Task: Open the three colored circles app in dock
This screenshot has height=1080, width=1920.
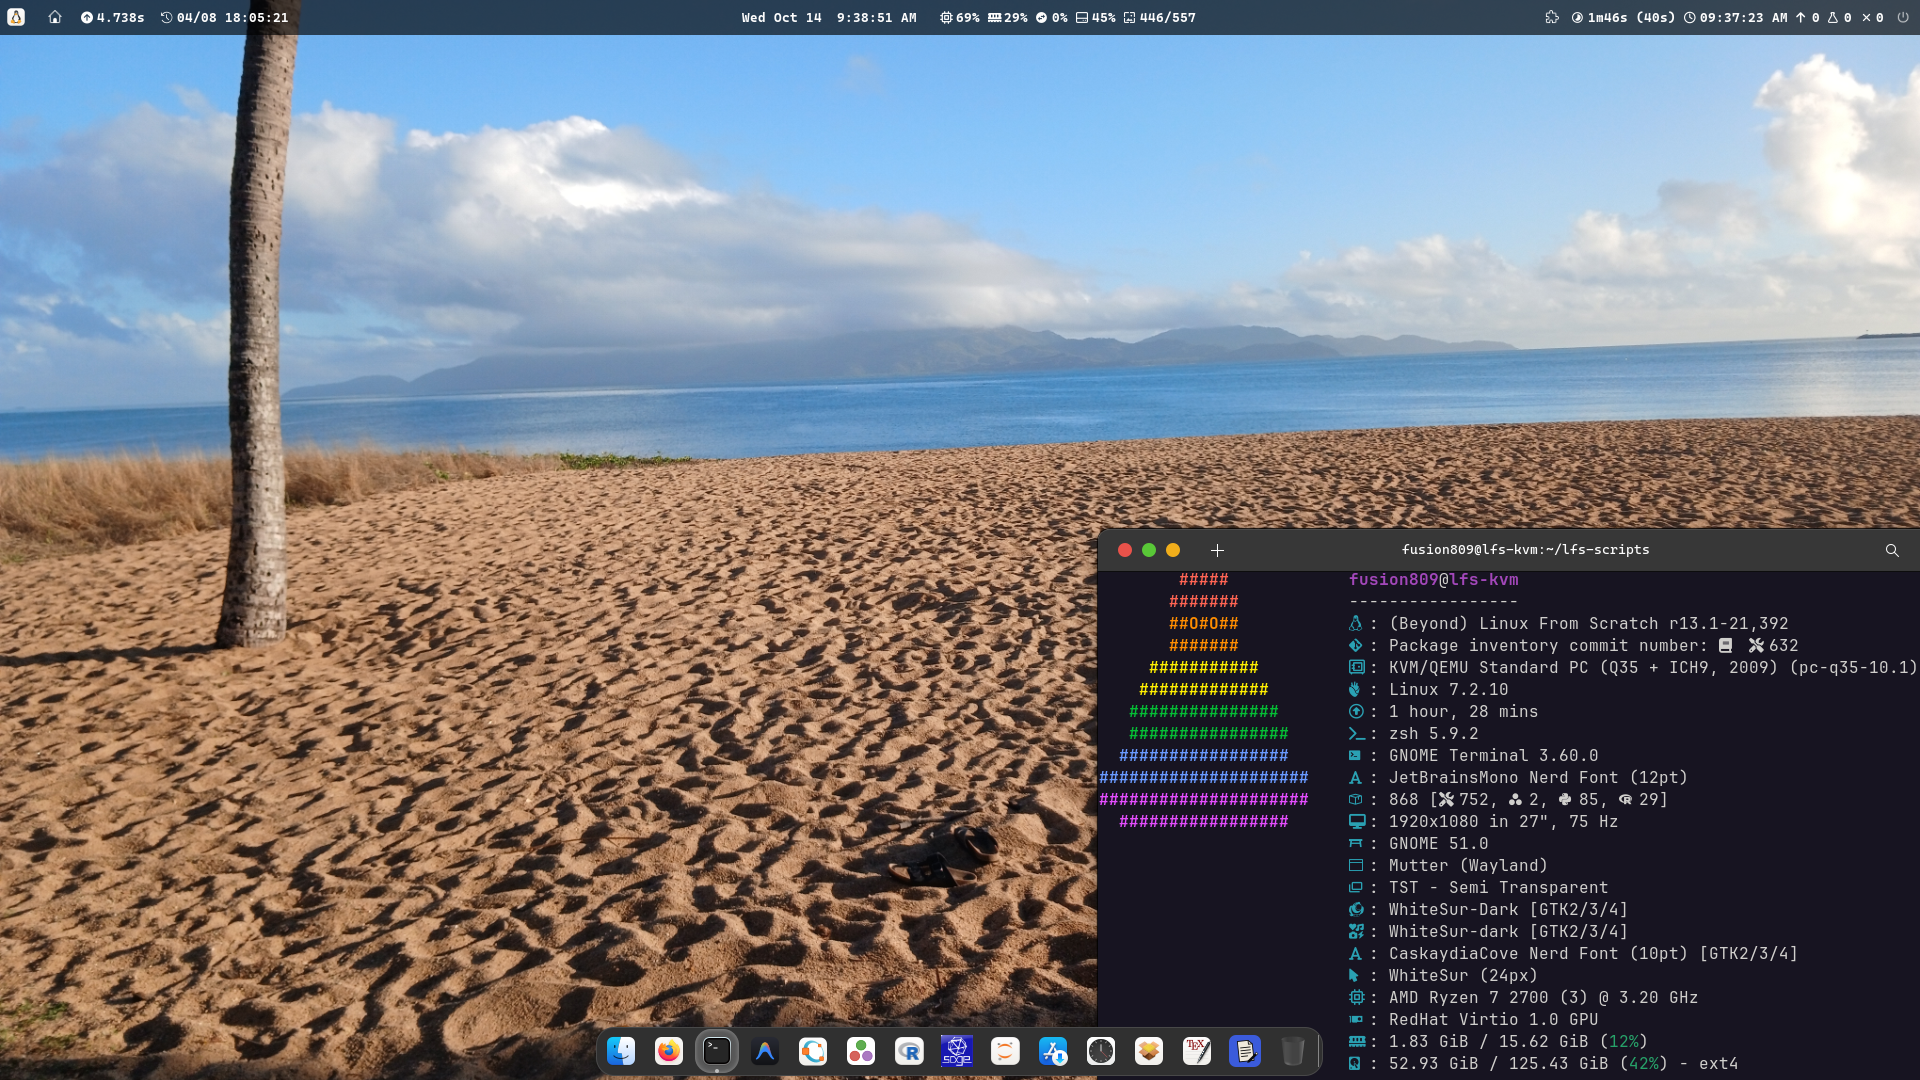Action: 861,1051
